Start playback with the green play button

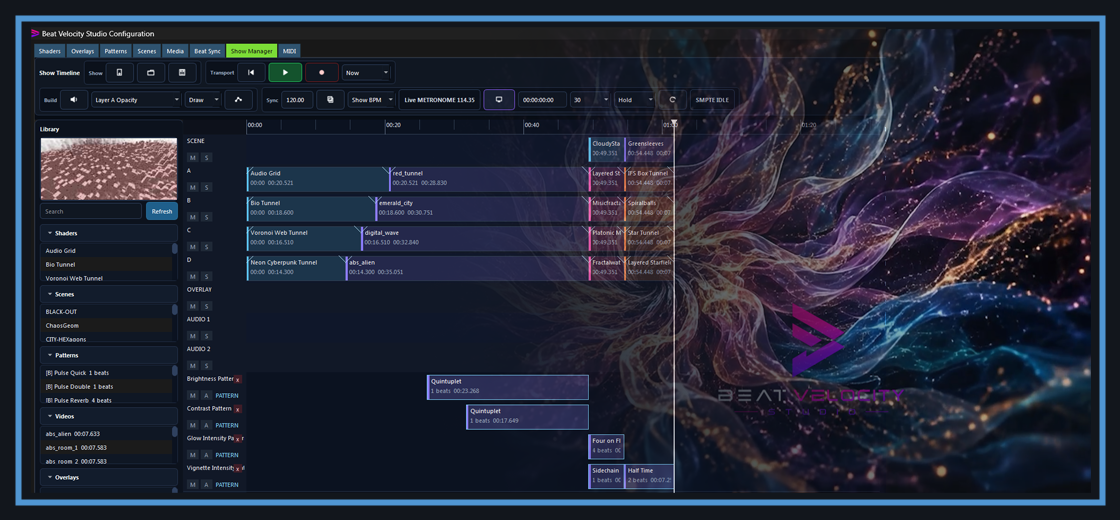click(x=285, y=73)
